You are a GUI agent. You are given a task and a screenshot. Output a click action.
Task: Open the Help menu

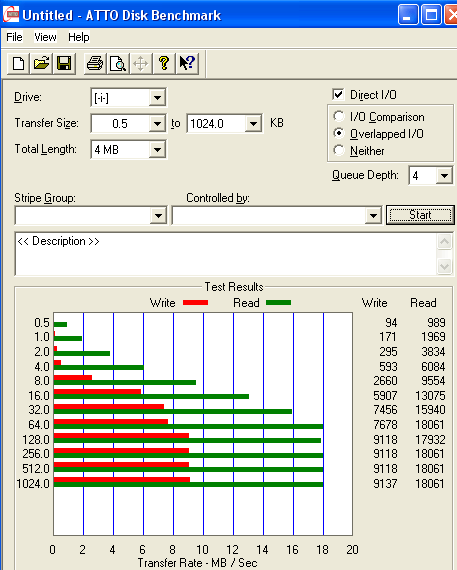tap(79, 37)
